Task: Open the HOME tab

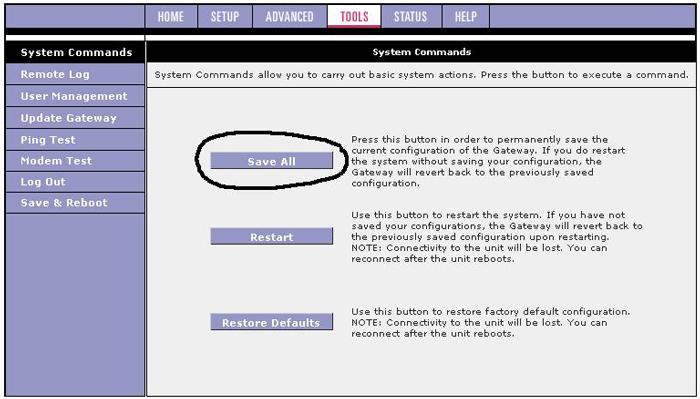Action: tap(171, 17)
